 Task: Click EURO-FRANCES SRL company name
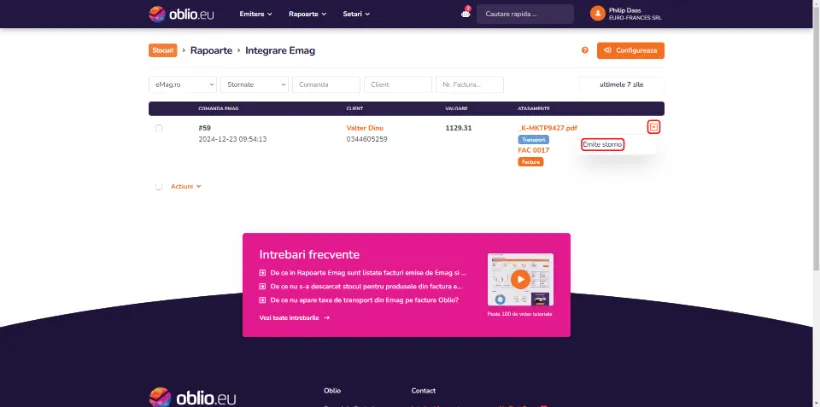pyautogui.click(x=635, y=18)
